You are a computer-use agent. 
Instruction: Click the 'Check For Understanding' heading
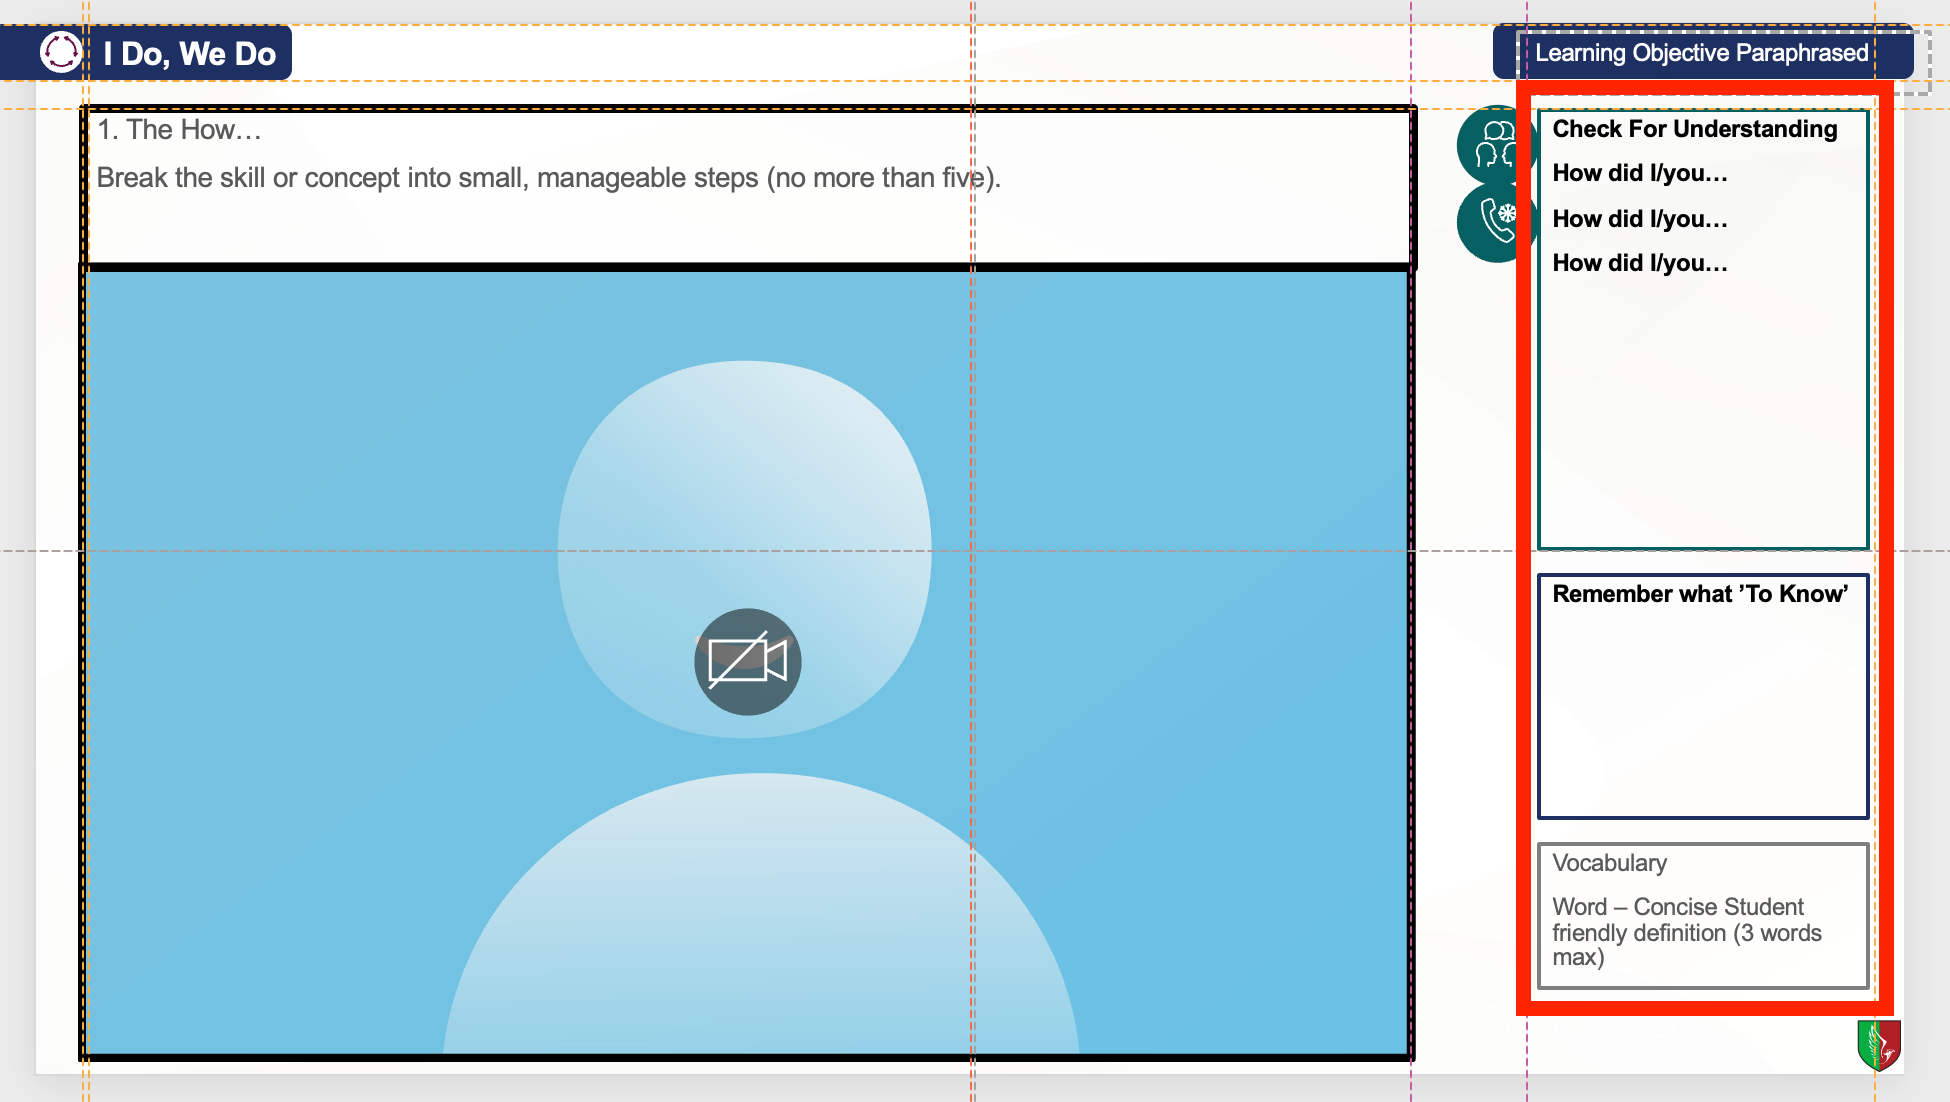pyautogui.click(x=1694, y=129)
